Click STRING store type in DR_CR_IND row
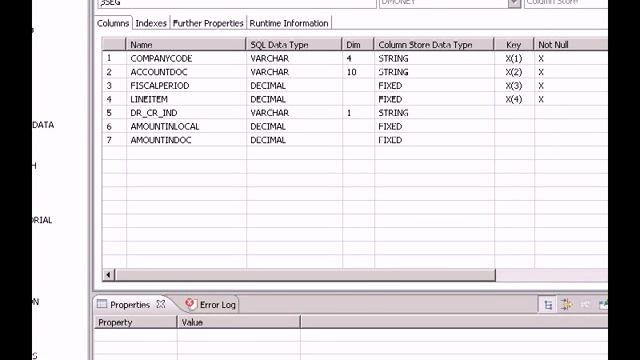 coord(393,113)
